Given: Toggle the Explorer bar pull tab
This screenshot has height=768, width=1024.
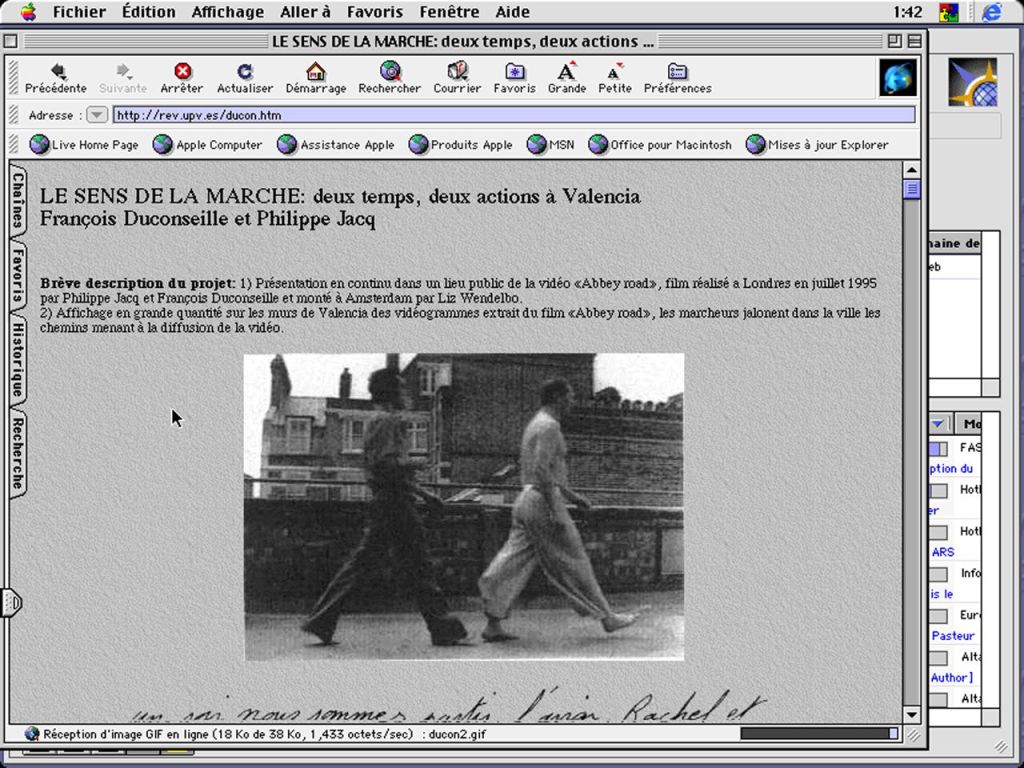Looking at the screenshot, I should (11, 602).
